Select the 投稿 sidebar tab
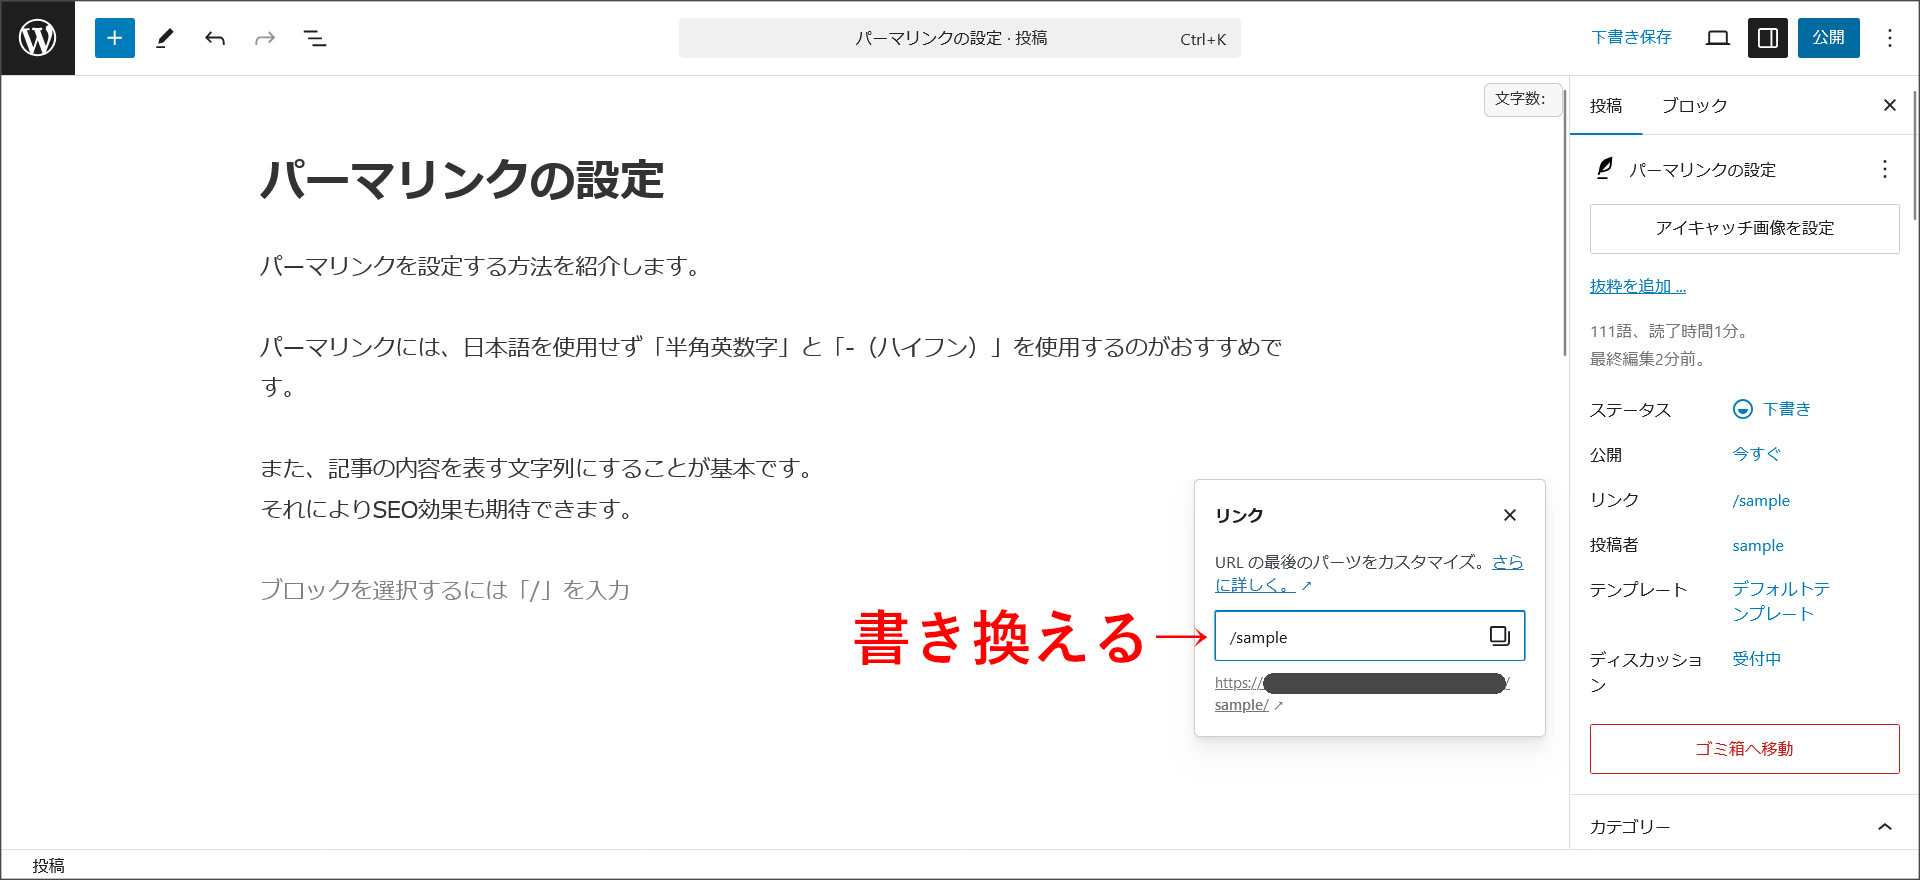 click(x=1606, y=106)
